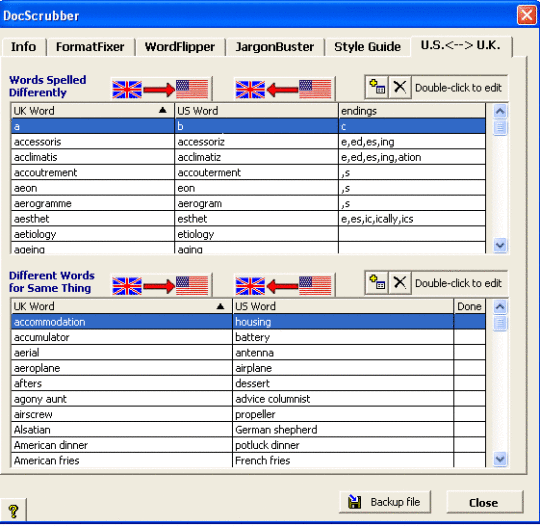Open the WordFlipper tab
Image resolution: width=540 pixels, height=526 pixels.
(x=180, y=47)
